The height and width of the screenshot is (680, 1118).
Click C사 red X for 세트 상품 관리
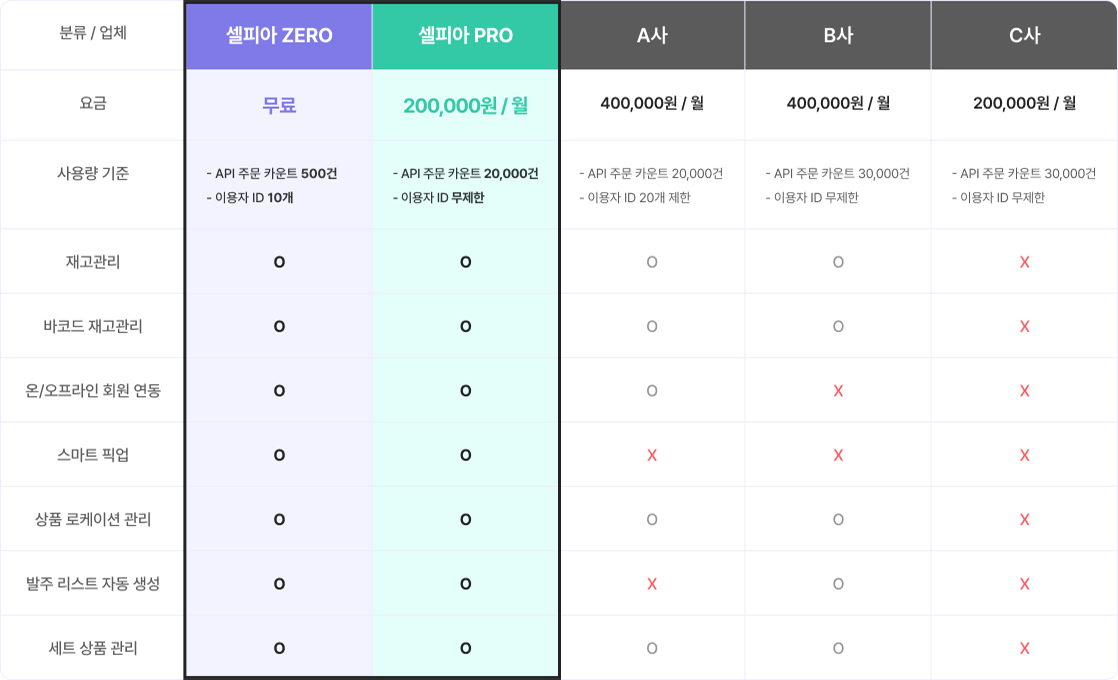pos(1024,648)
